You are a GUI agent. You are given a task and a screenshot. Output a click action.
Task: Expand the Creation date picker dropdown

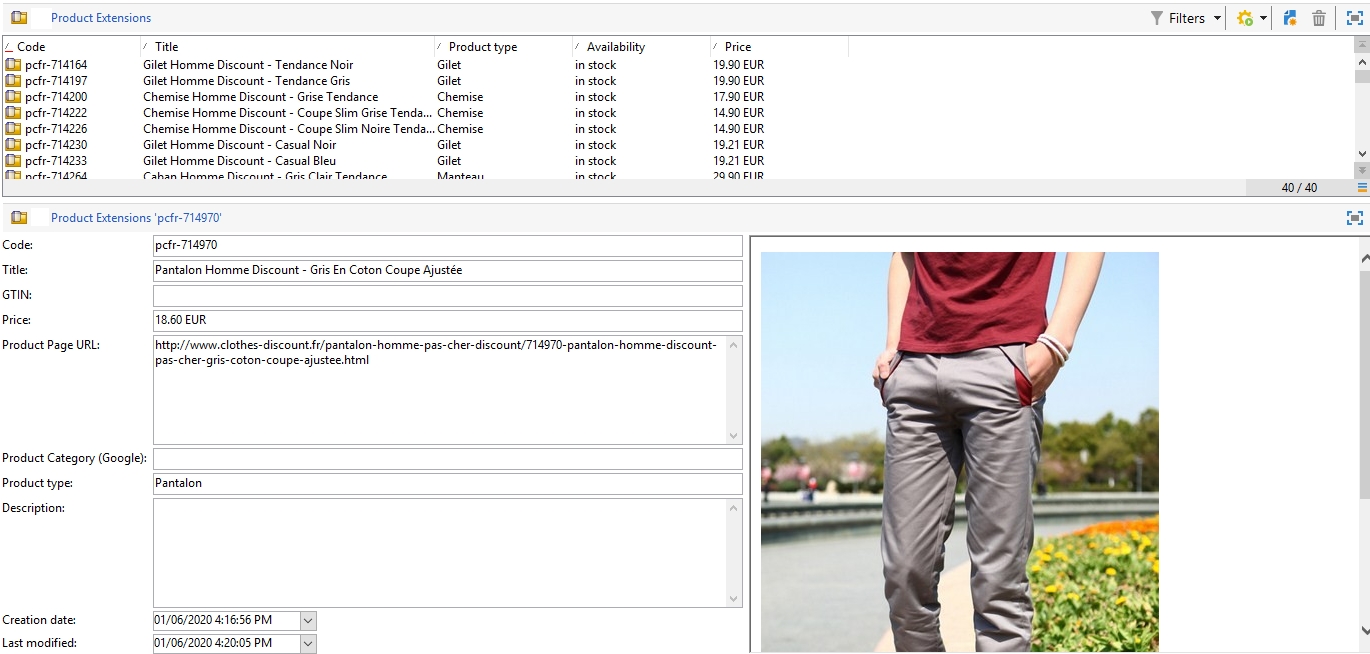[308, 621]
